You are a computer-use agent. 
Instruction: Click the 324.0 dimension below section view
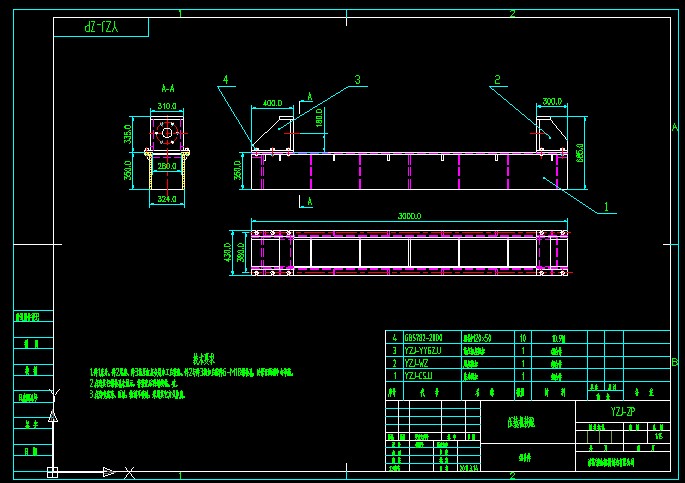pyautogui.click(x=166, y=199)
